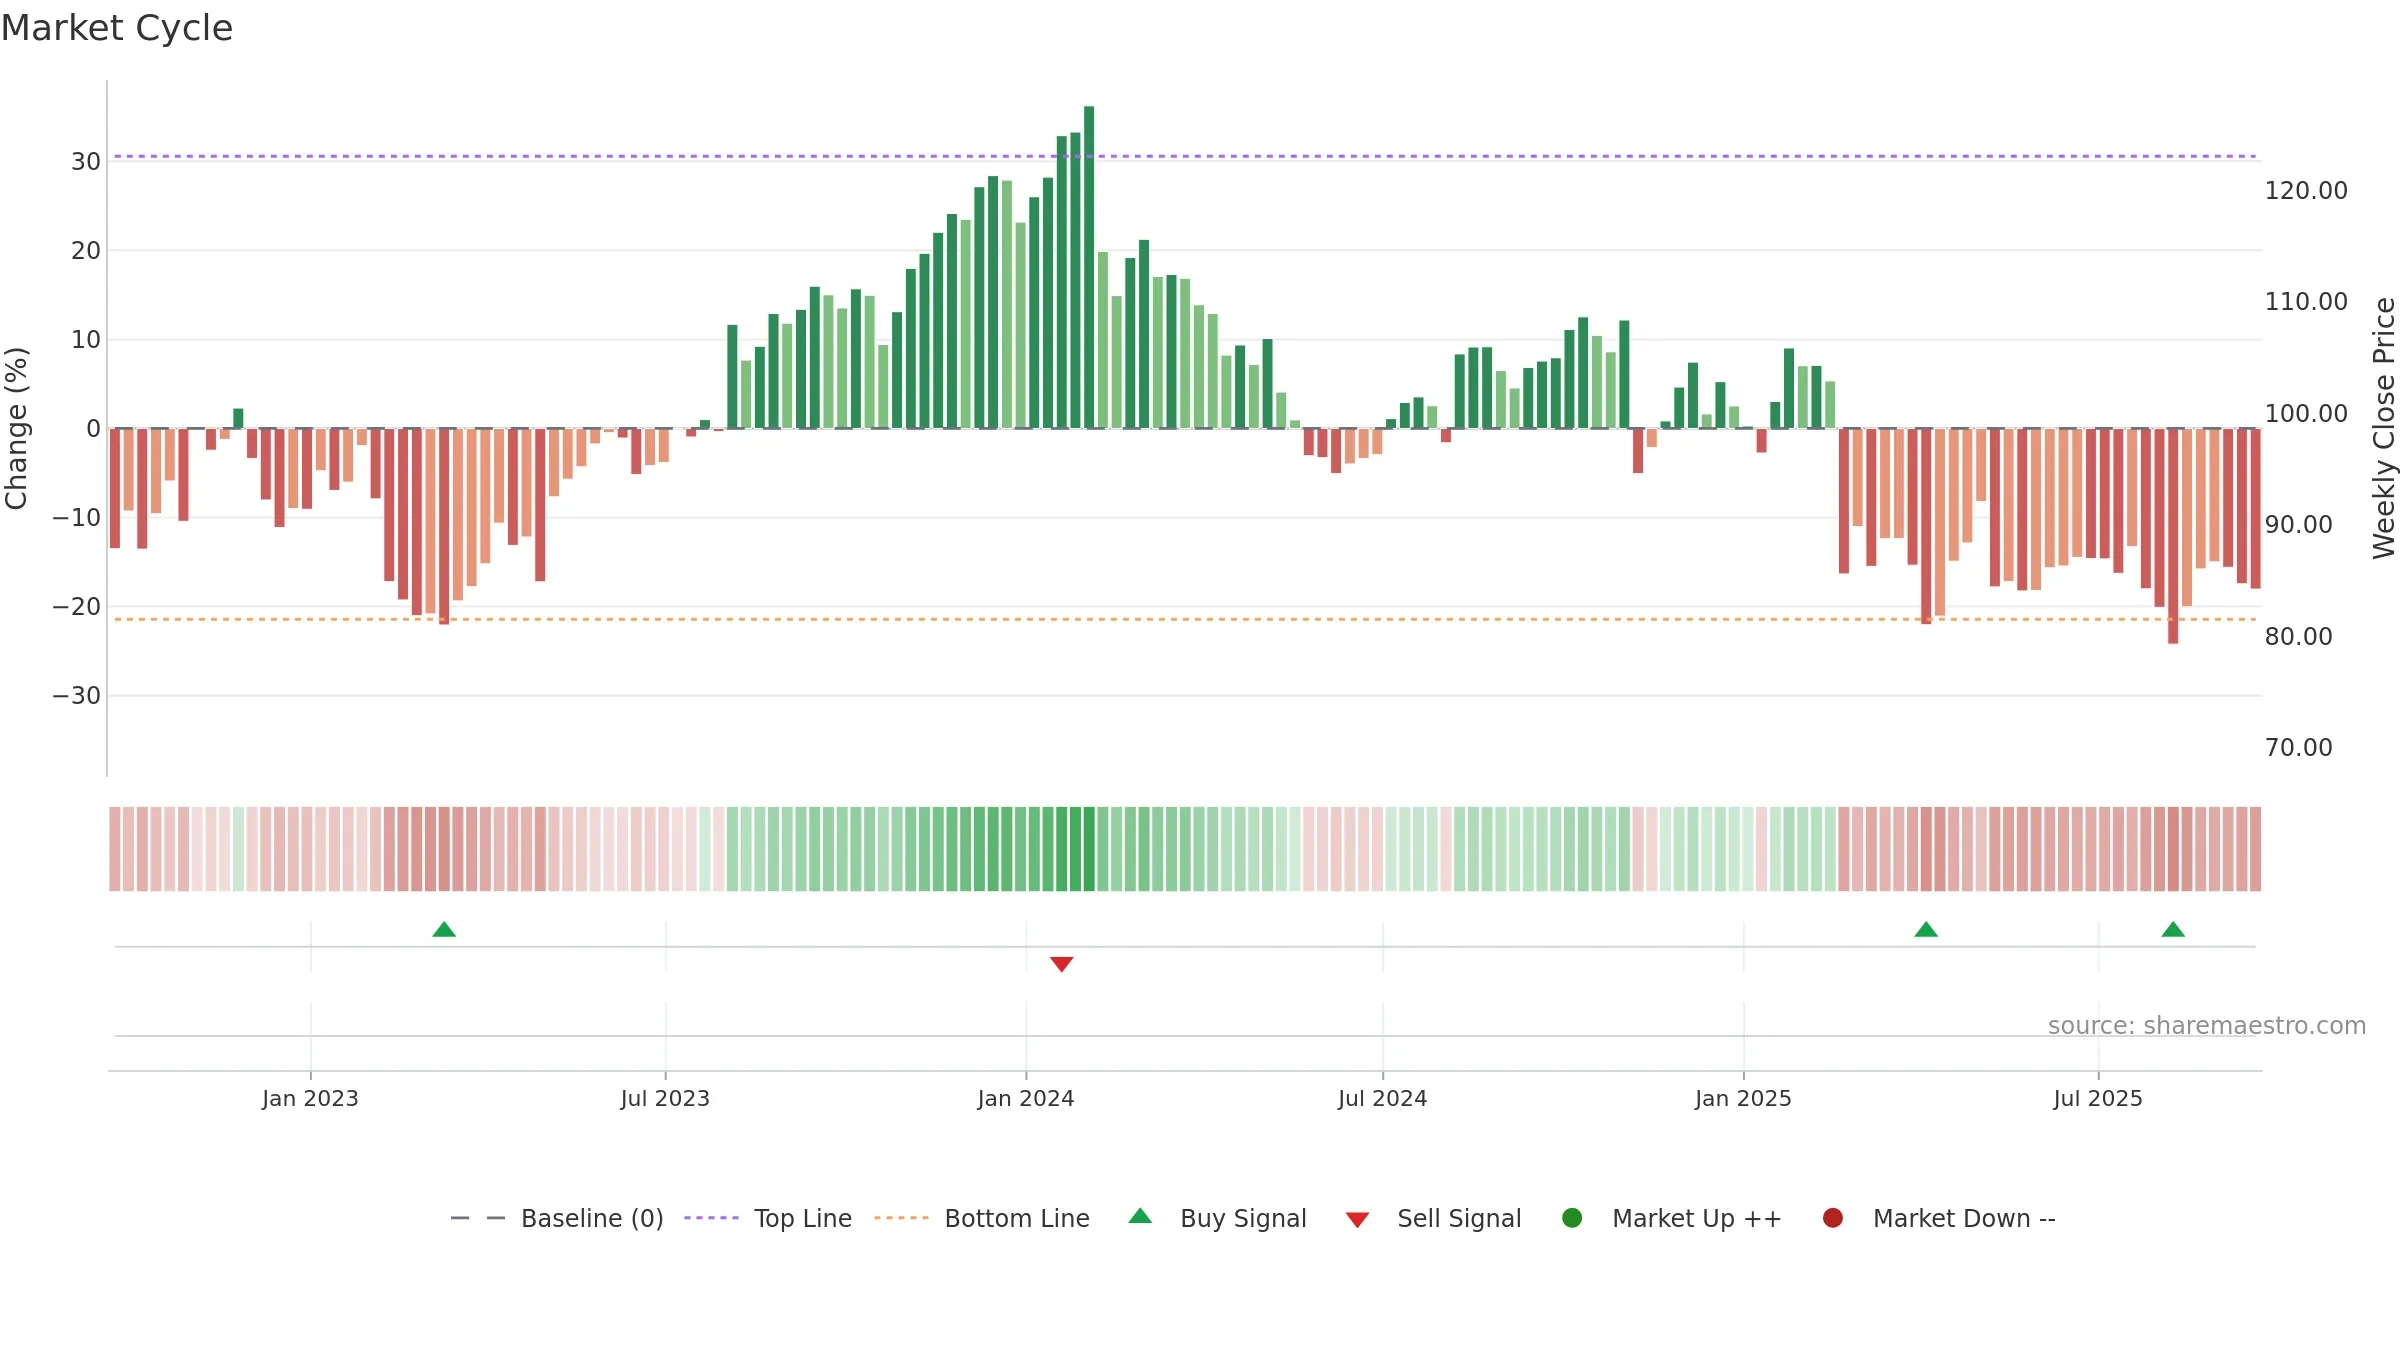2400x1350 pixels.
Task: Toggle the Market Up ++ legend entry
Action: tap(1671, 1218)
